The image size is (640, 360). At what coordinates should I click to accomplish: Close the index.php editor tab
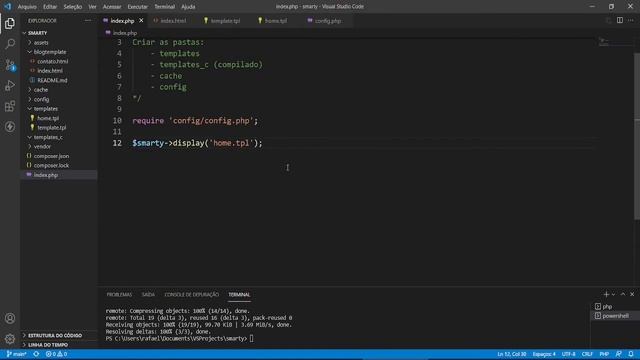coord(141,20)
